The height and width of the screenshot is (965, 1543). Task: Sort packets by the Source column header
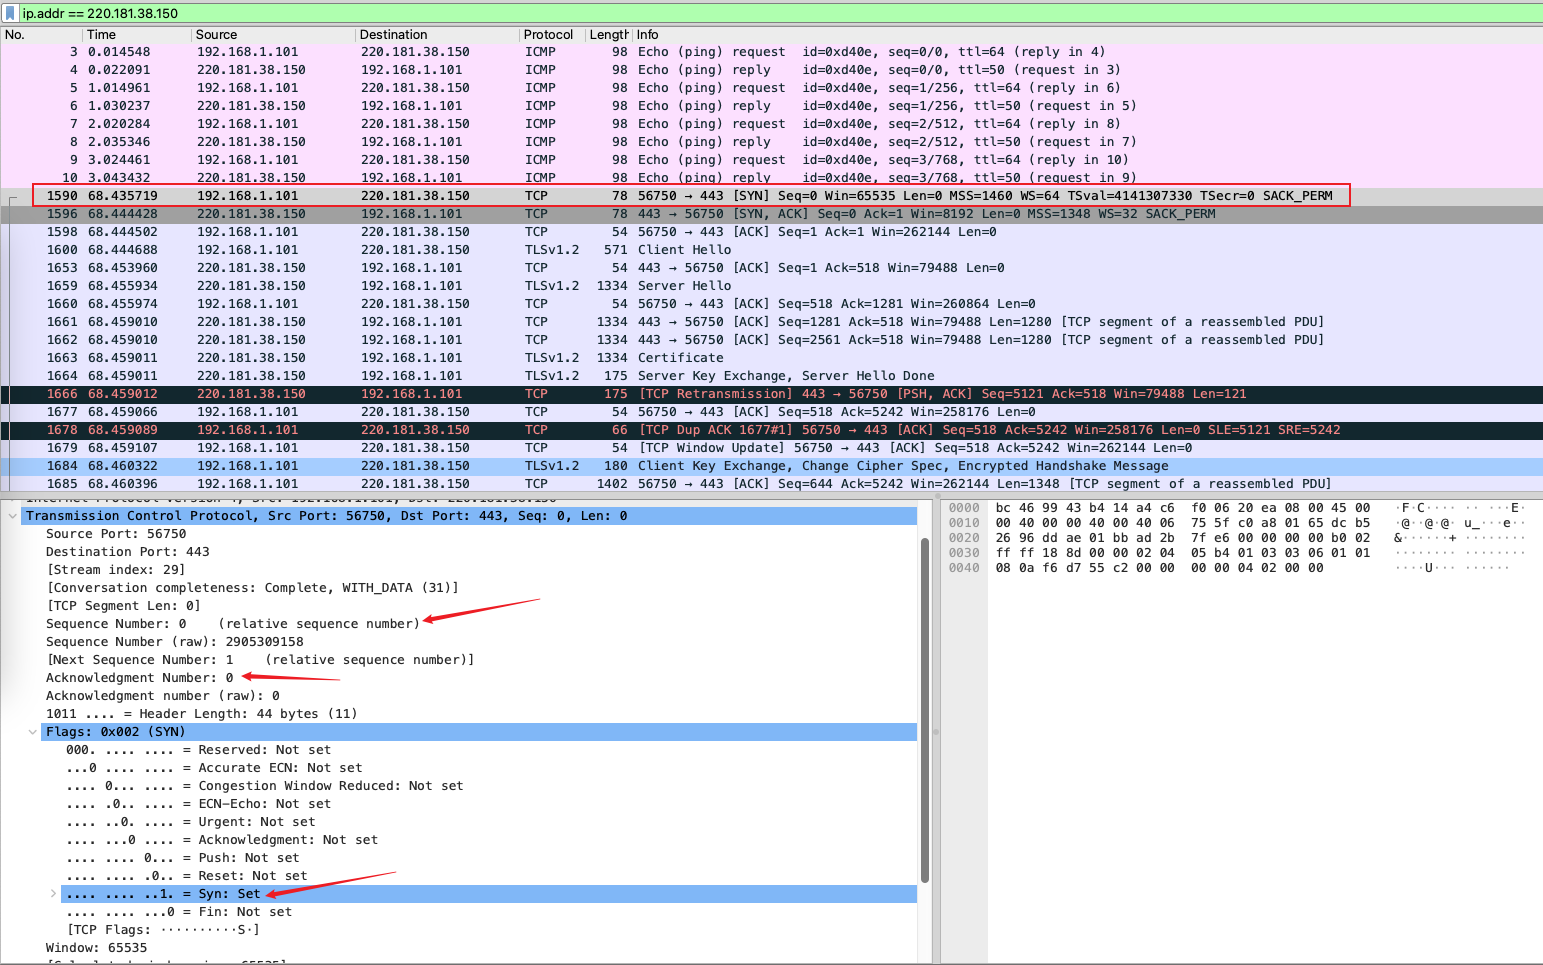273,34
